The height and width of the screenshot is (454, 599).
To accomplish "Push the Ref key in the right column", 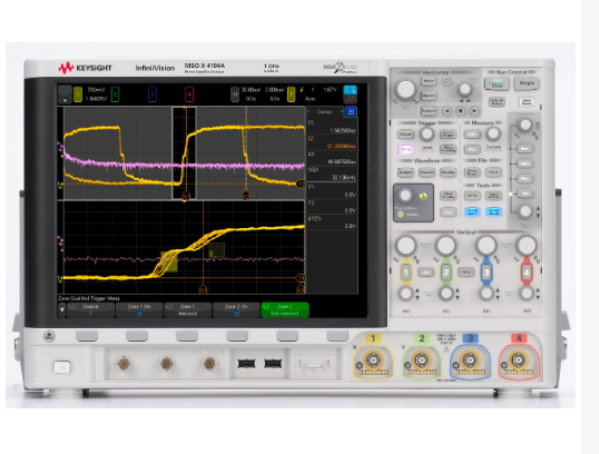I will pyautogui.click(x=525, y=193).
